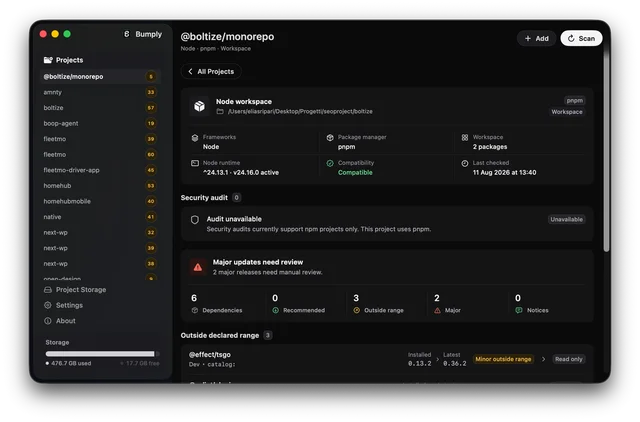Open the amnty project
Screen dimensions: 640x422
pyautogui.click(x=100, y=92)
